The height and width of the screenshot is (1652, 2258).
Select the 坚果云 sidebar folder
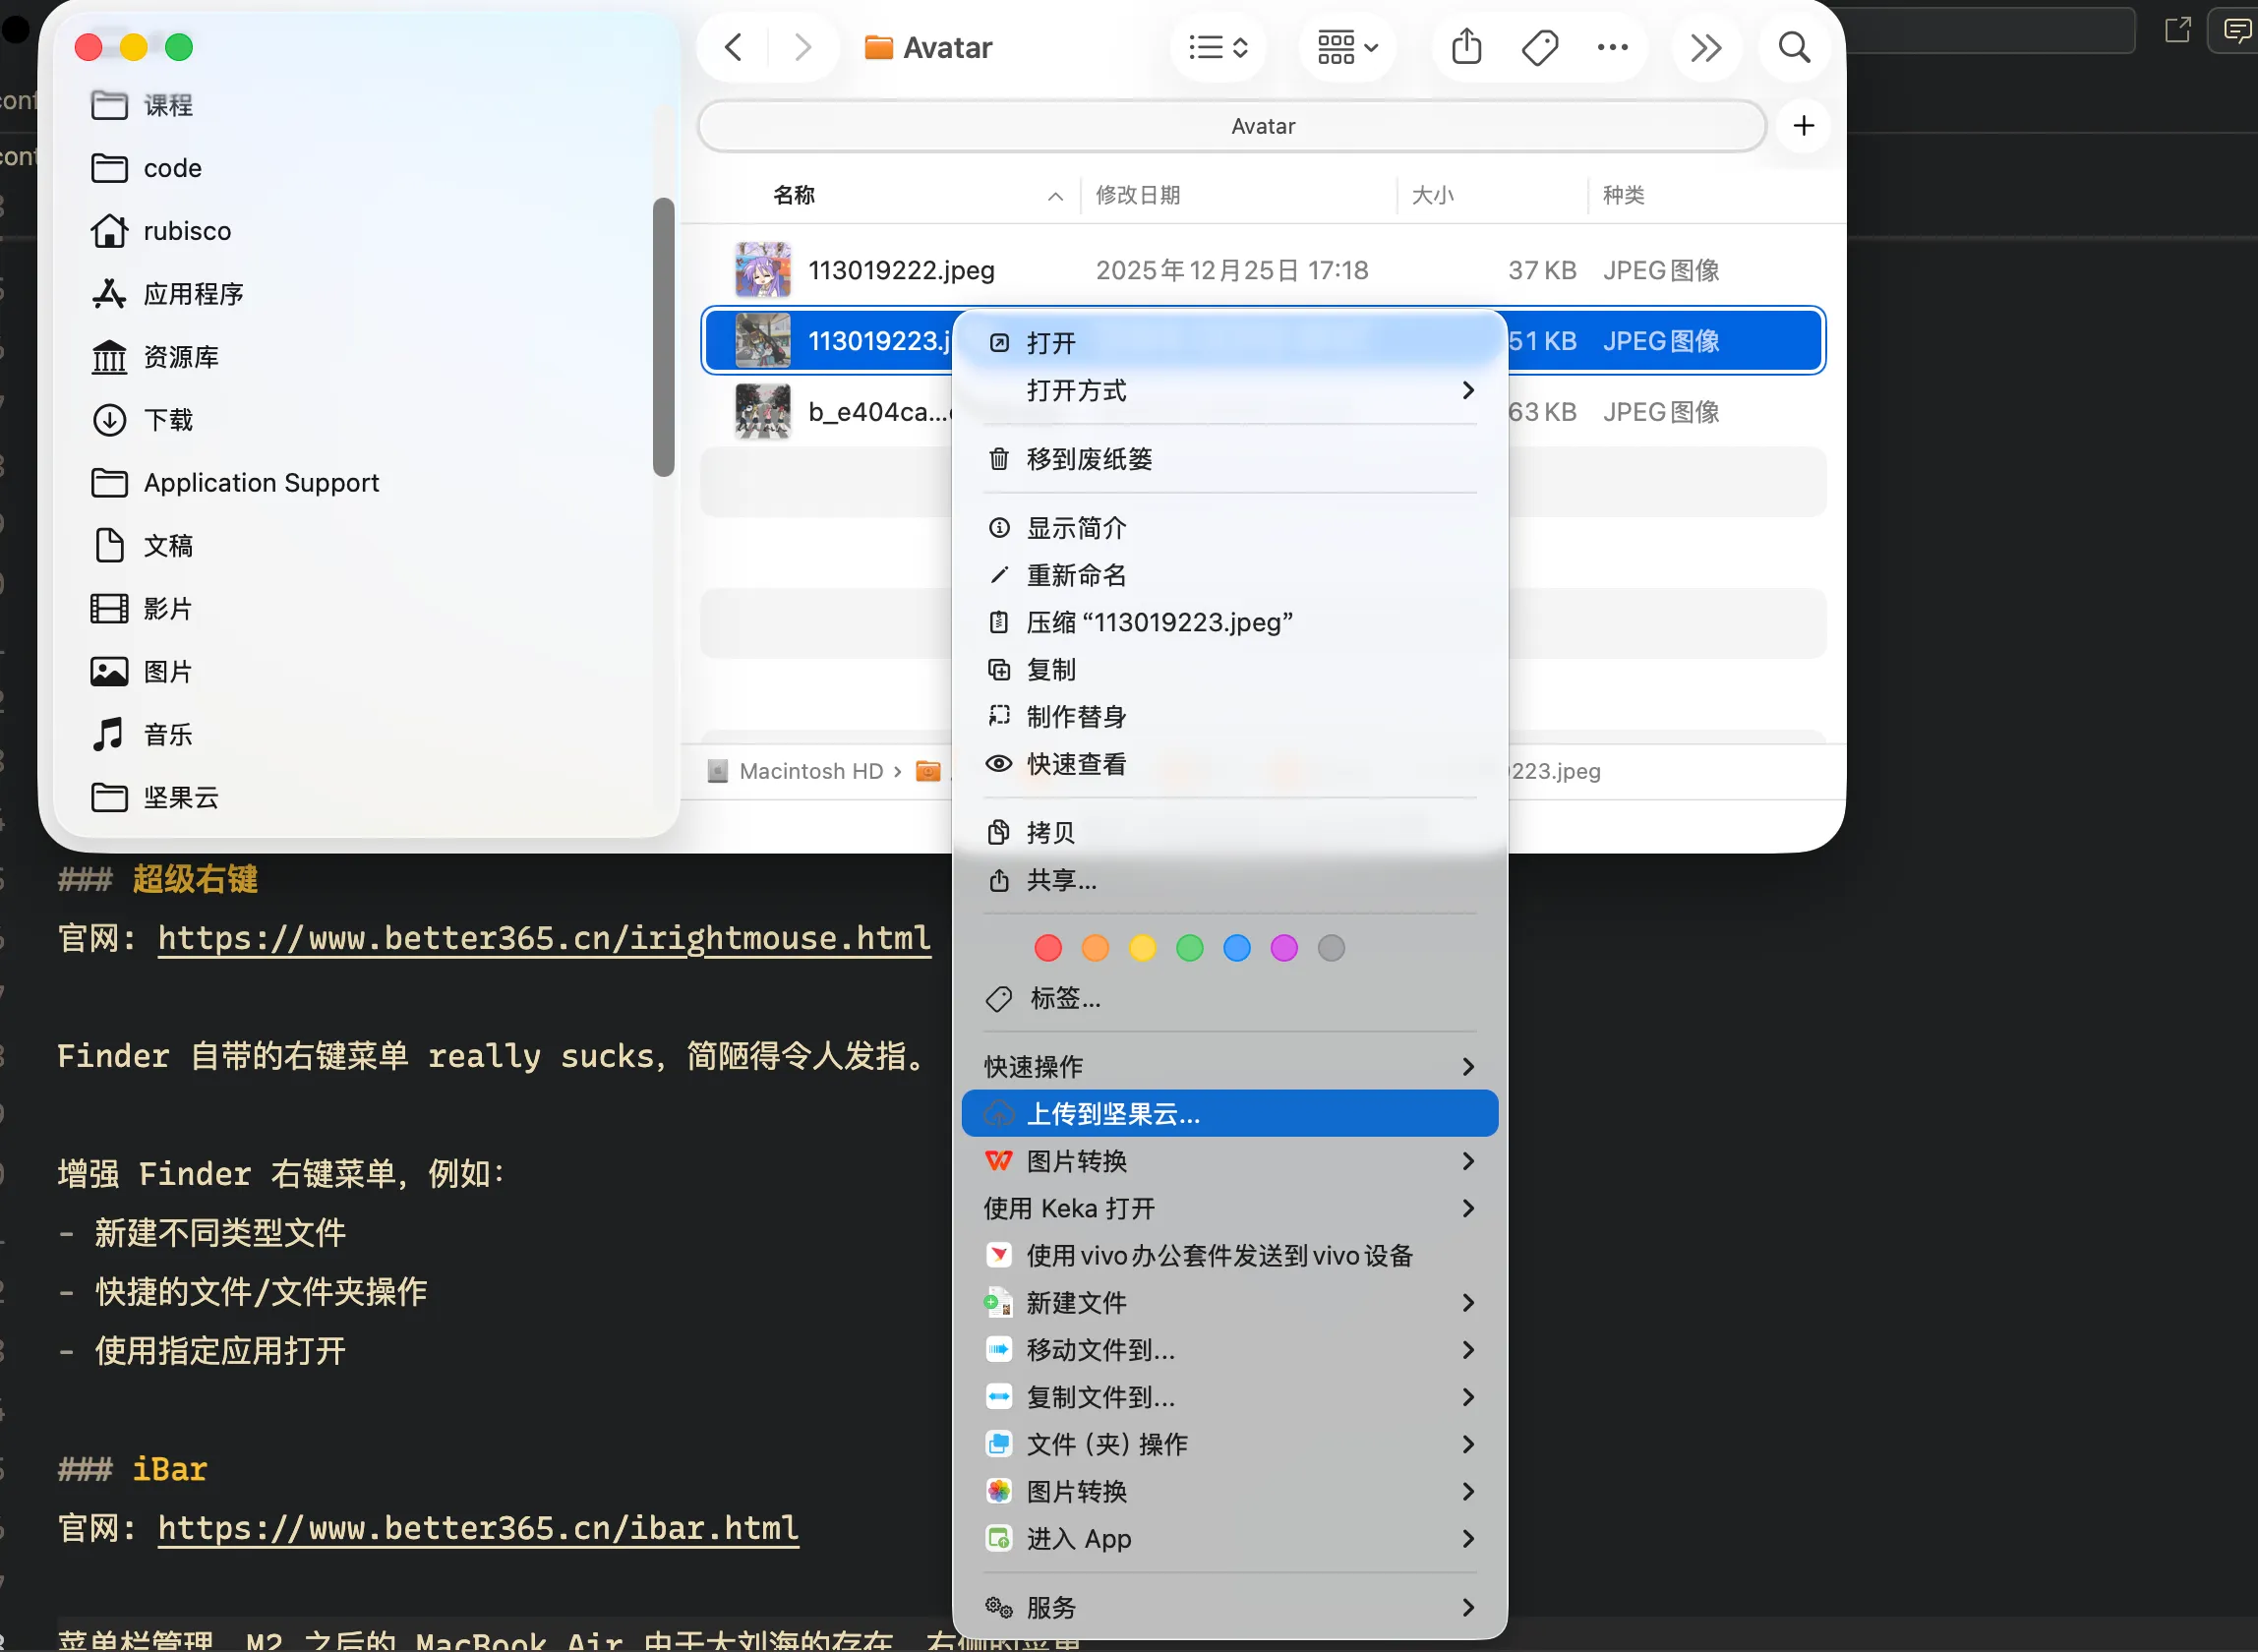pos(180,797)
